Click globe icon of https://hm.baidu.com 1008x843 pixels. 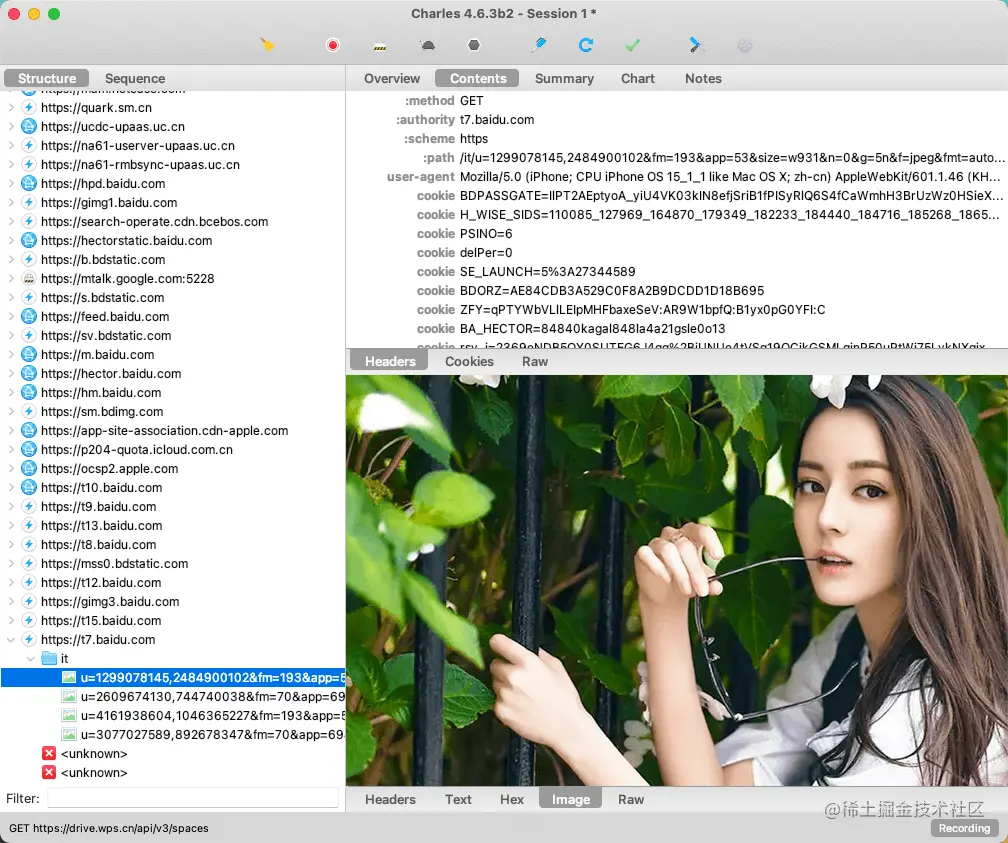[29, 392]
